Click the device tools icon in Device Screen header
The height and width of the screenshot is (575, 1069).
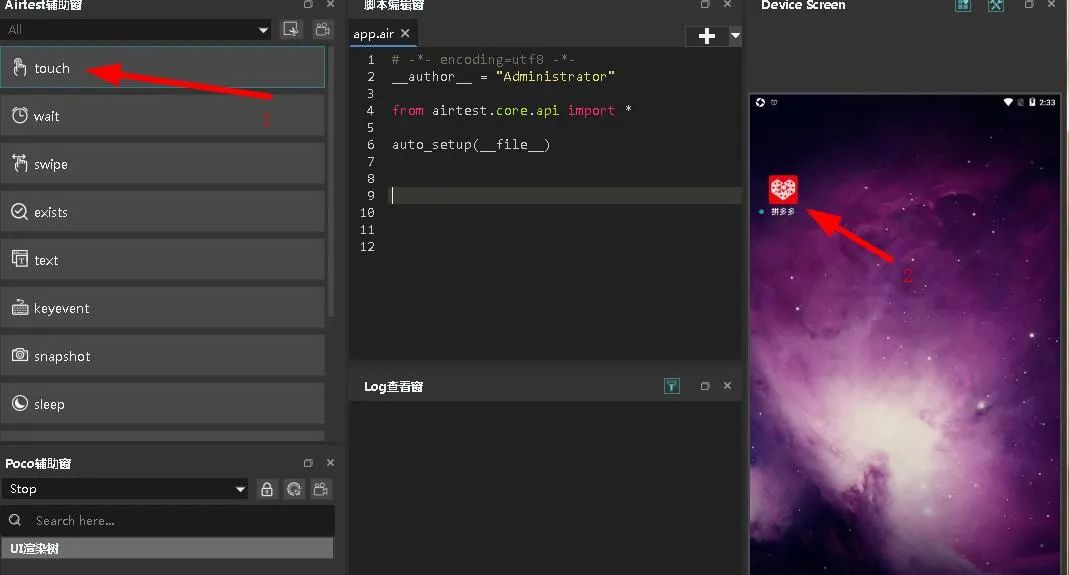coord(996,5)
